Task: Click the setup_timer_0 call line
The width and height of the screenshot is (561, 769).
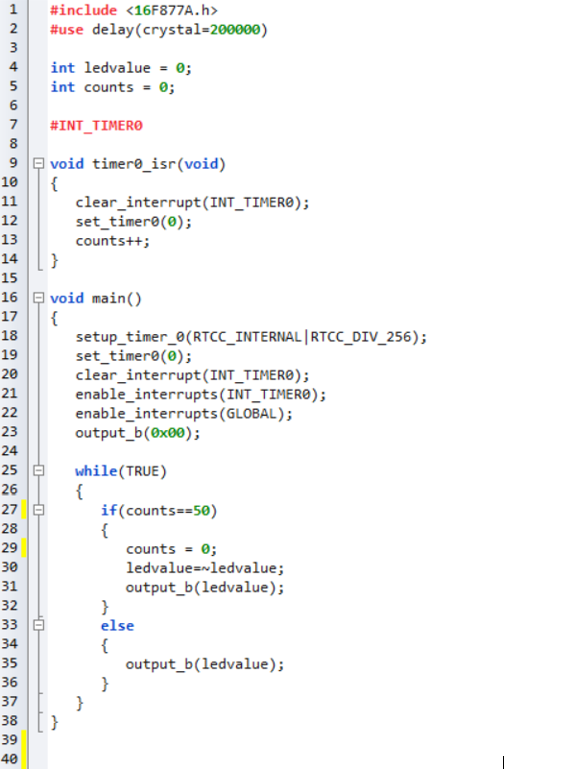Action: pyautogui.click(x=251, y=337)
